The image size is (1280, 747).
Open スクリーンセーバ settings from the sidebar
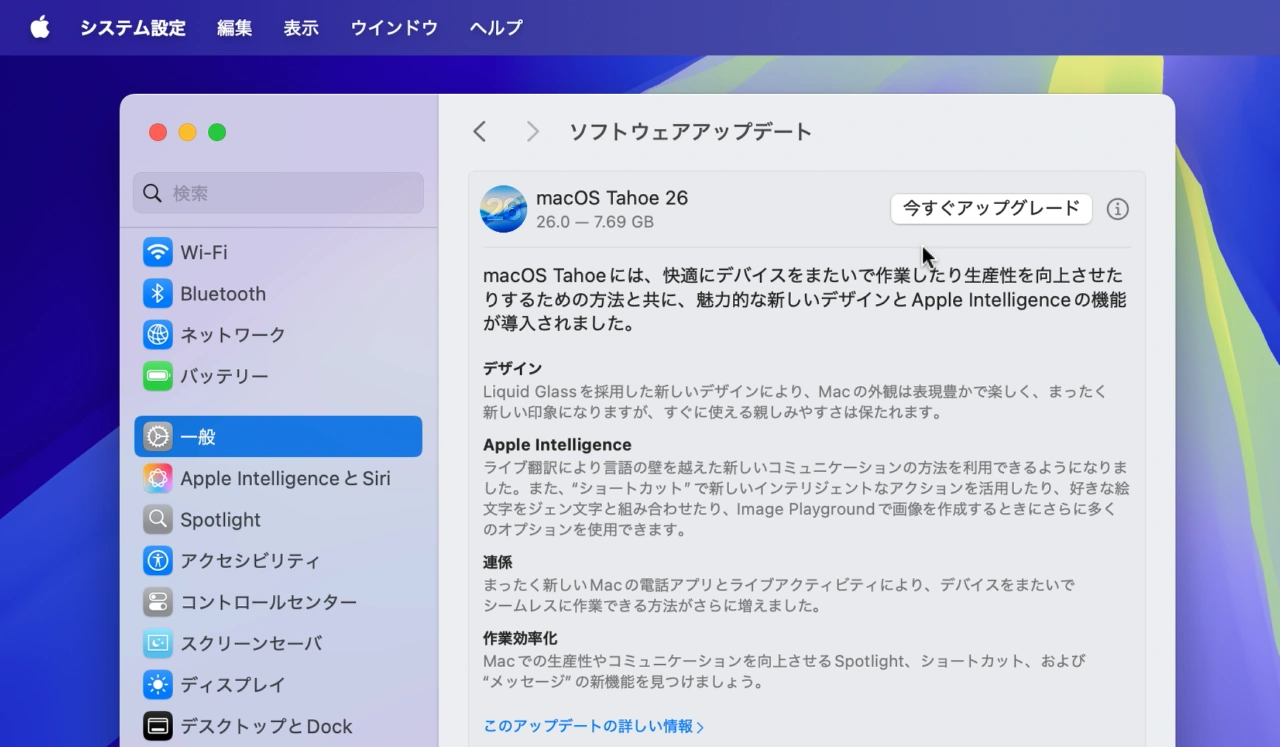tap(158, 643)
